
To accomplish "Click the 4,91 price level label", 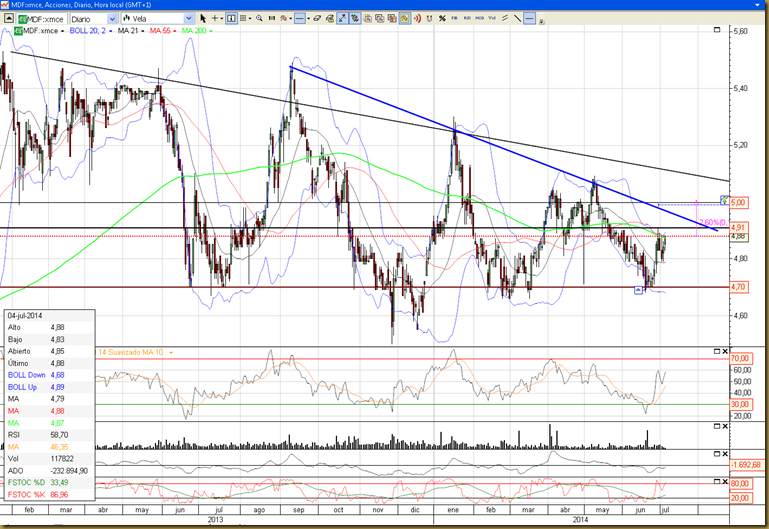I will 739,227.
